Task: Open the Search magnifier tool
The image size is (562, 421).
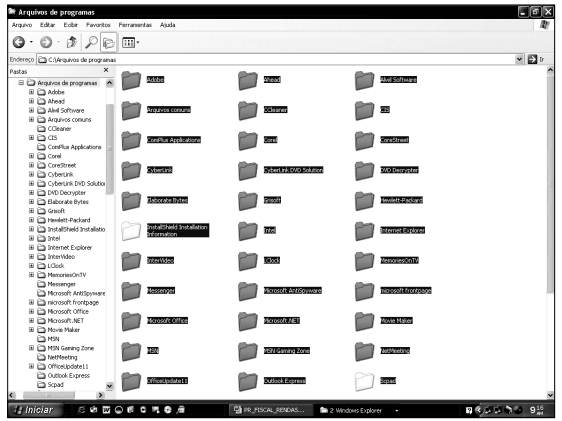Action: (91, 42)
